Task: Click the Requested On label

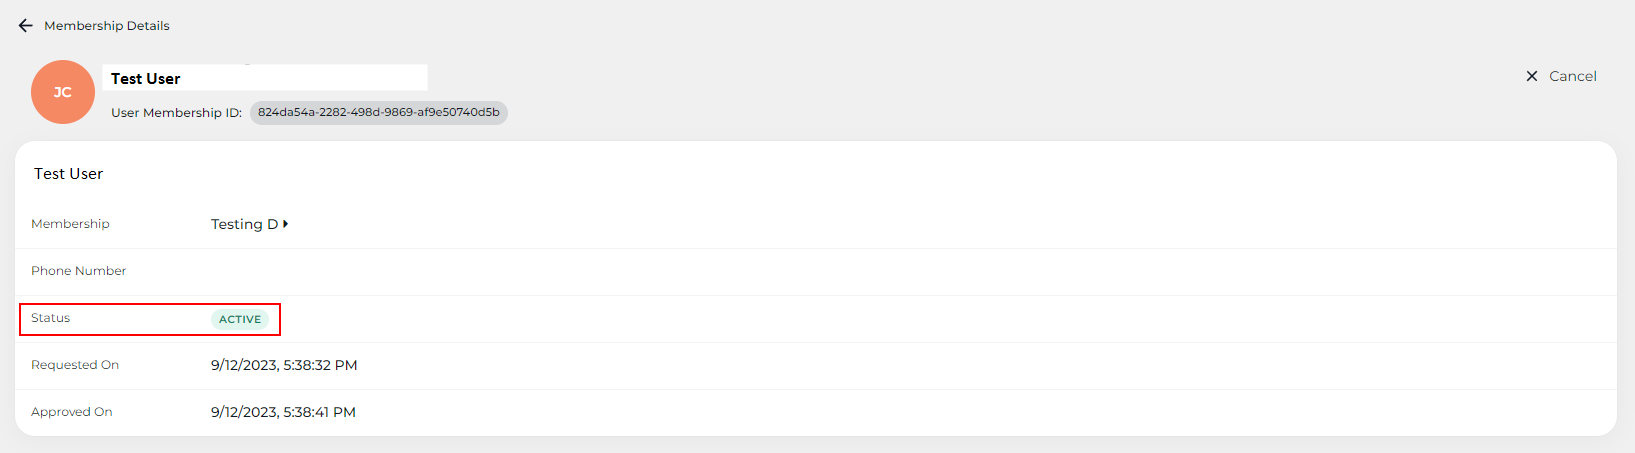Action: 75,365
